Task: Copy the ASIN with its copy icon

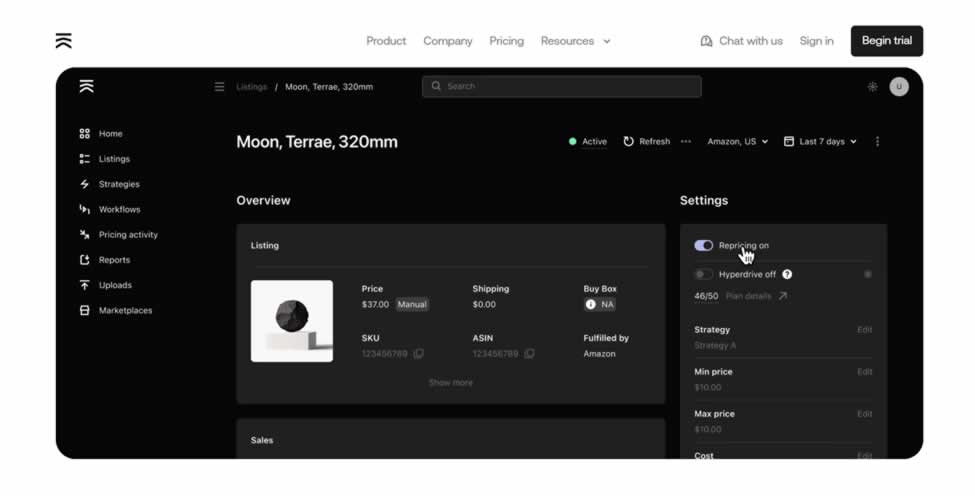Action: pos(530,354)
